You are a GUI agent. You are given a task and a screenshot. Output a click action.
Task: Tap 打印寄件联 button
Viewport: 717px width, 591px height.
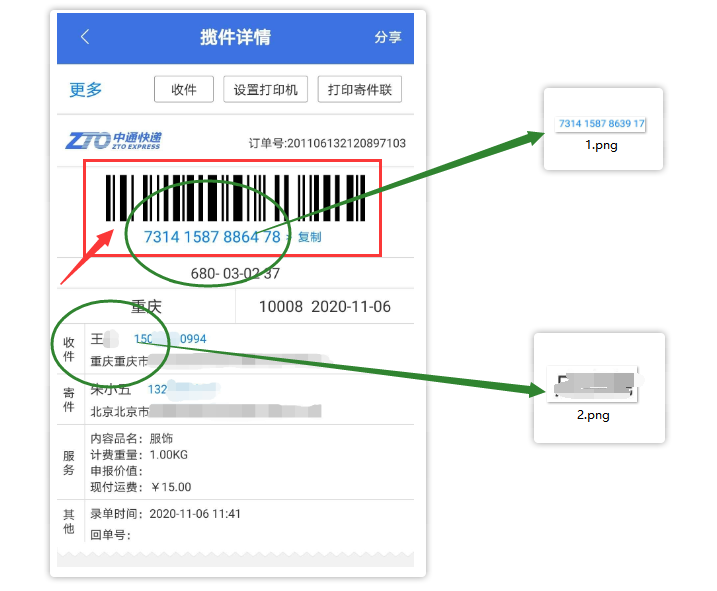point(359,89)
